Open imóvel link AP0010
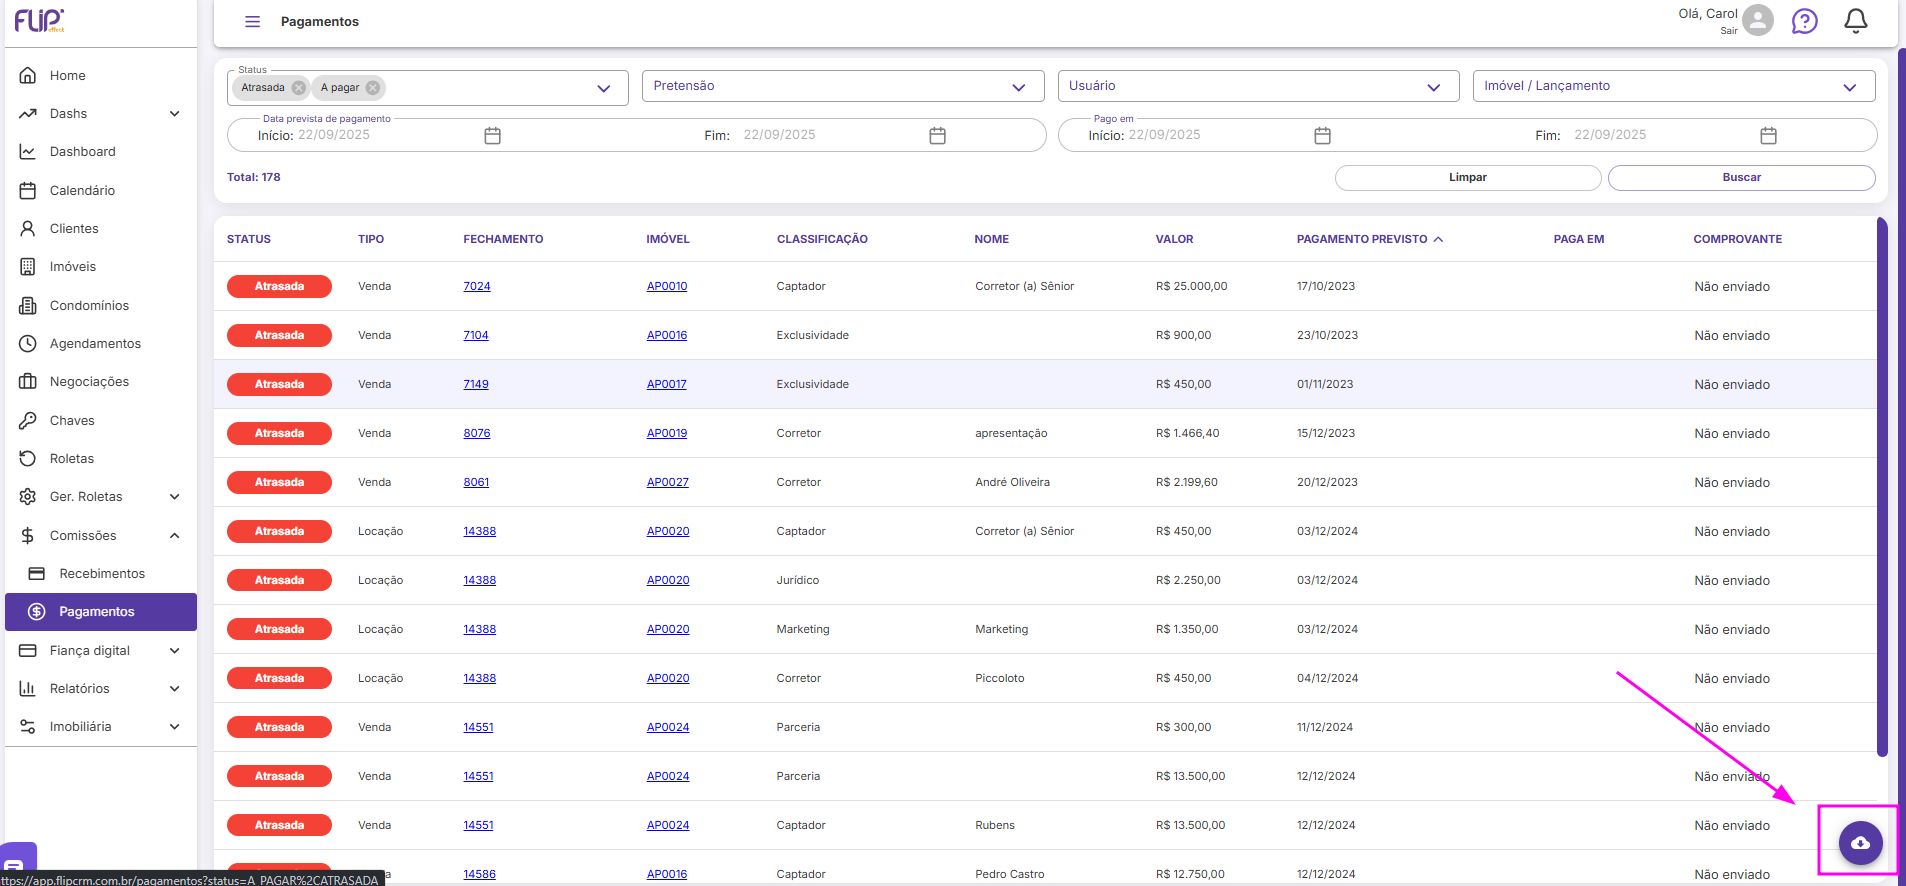Viewport: 1906px width, 886px height. (667, 287)
